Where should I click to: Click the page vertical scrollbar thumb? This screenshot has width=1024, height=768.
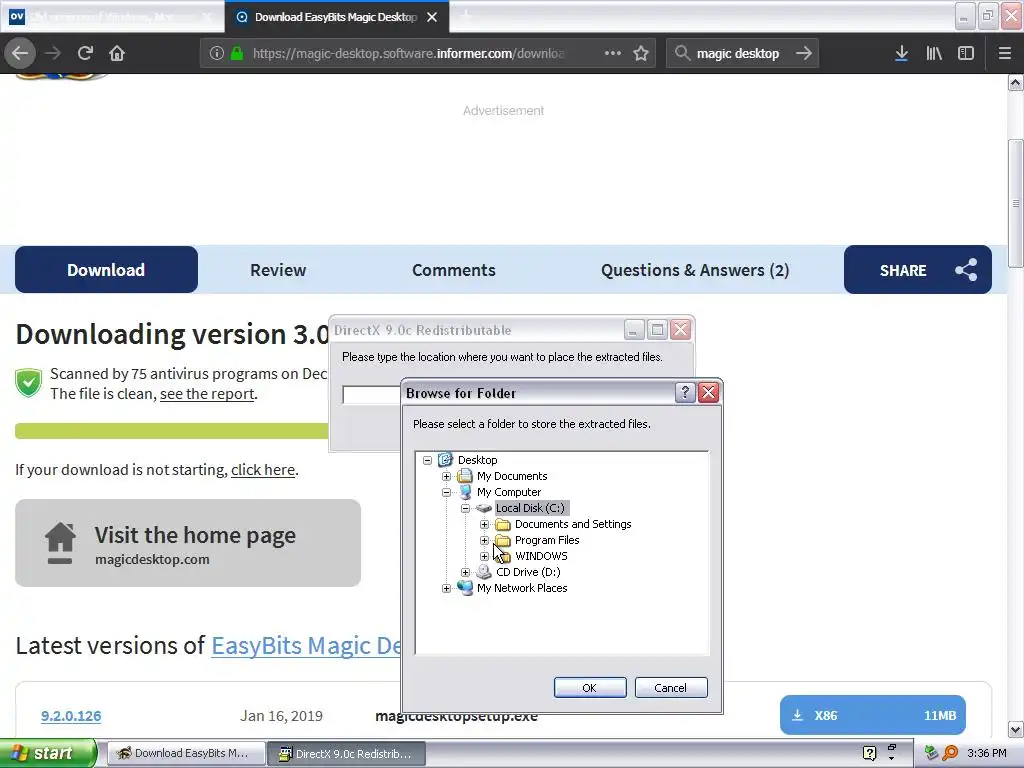pos(1015,203)
